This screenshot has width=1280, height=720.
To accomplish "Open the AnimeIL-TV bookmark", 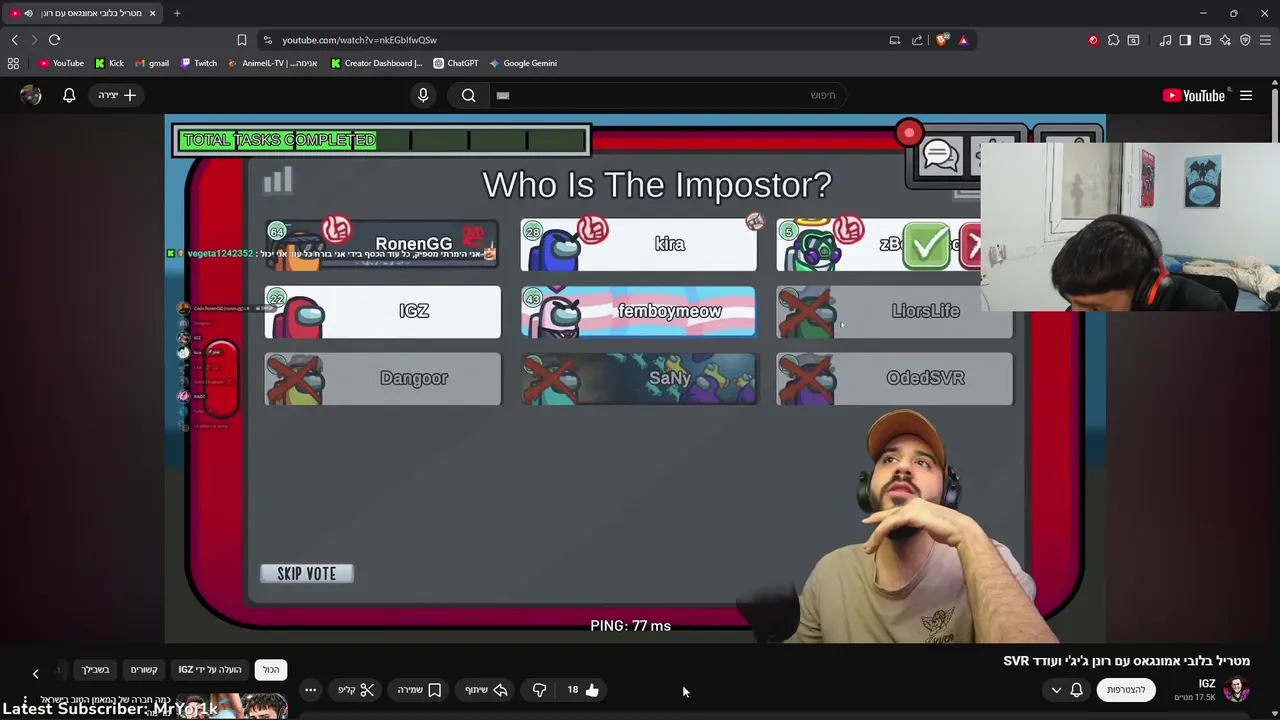I will pyautogui.click(x=273, y=63).
